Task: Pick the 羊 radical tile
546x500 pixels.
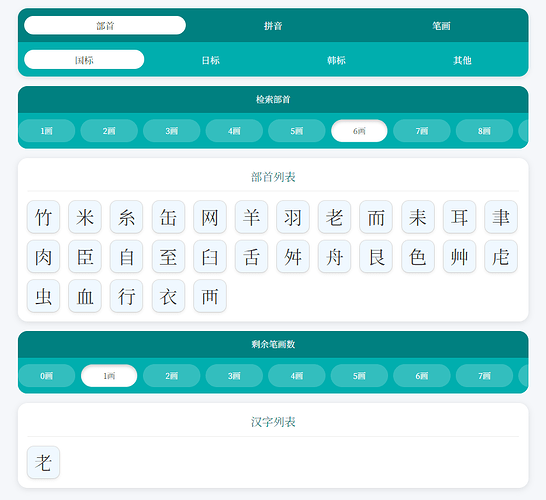Action: [x=251, y=217]
